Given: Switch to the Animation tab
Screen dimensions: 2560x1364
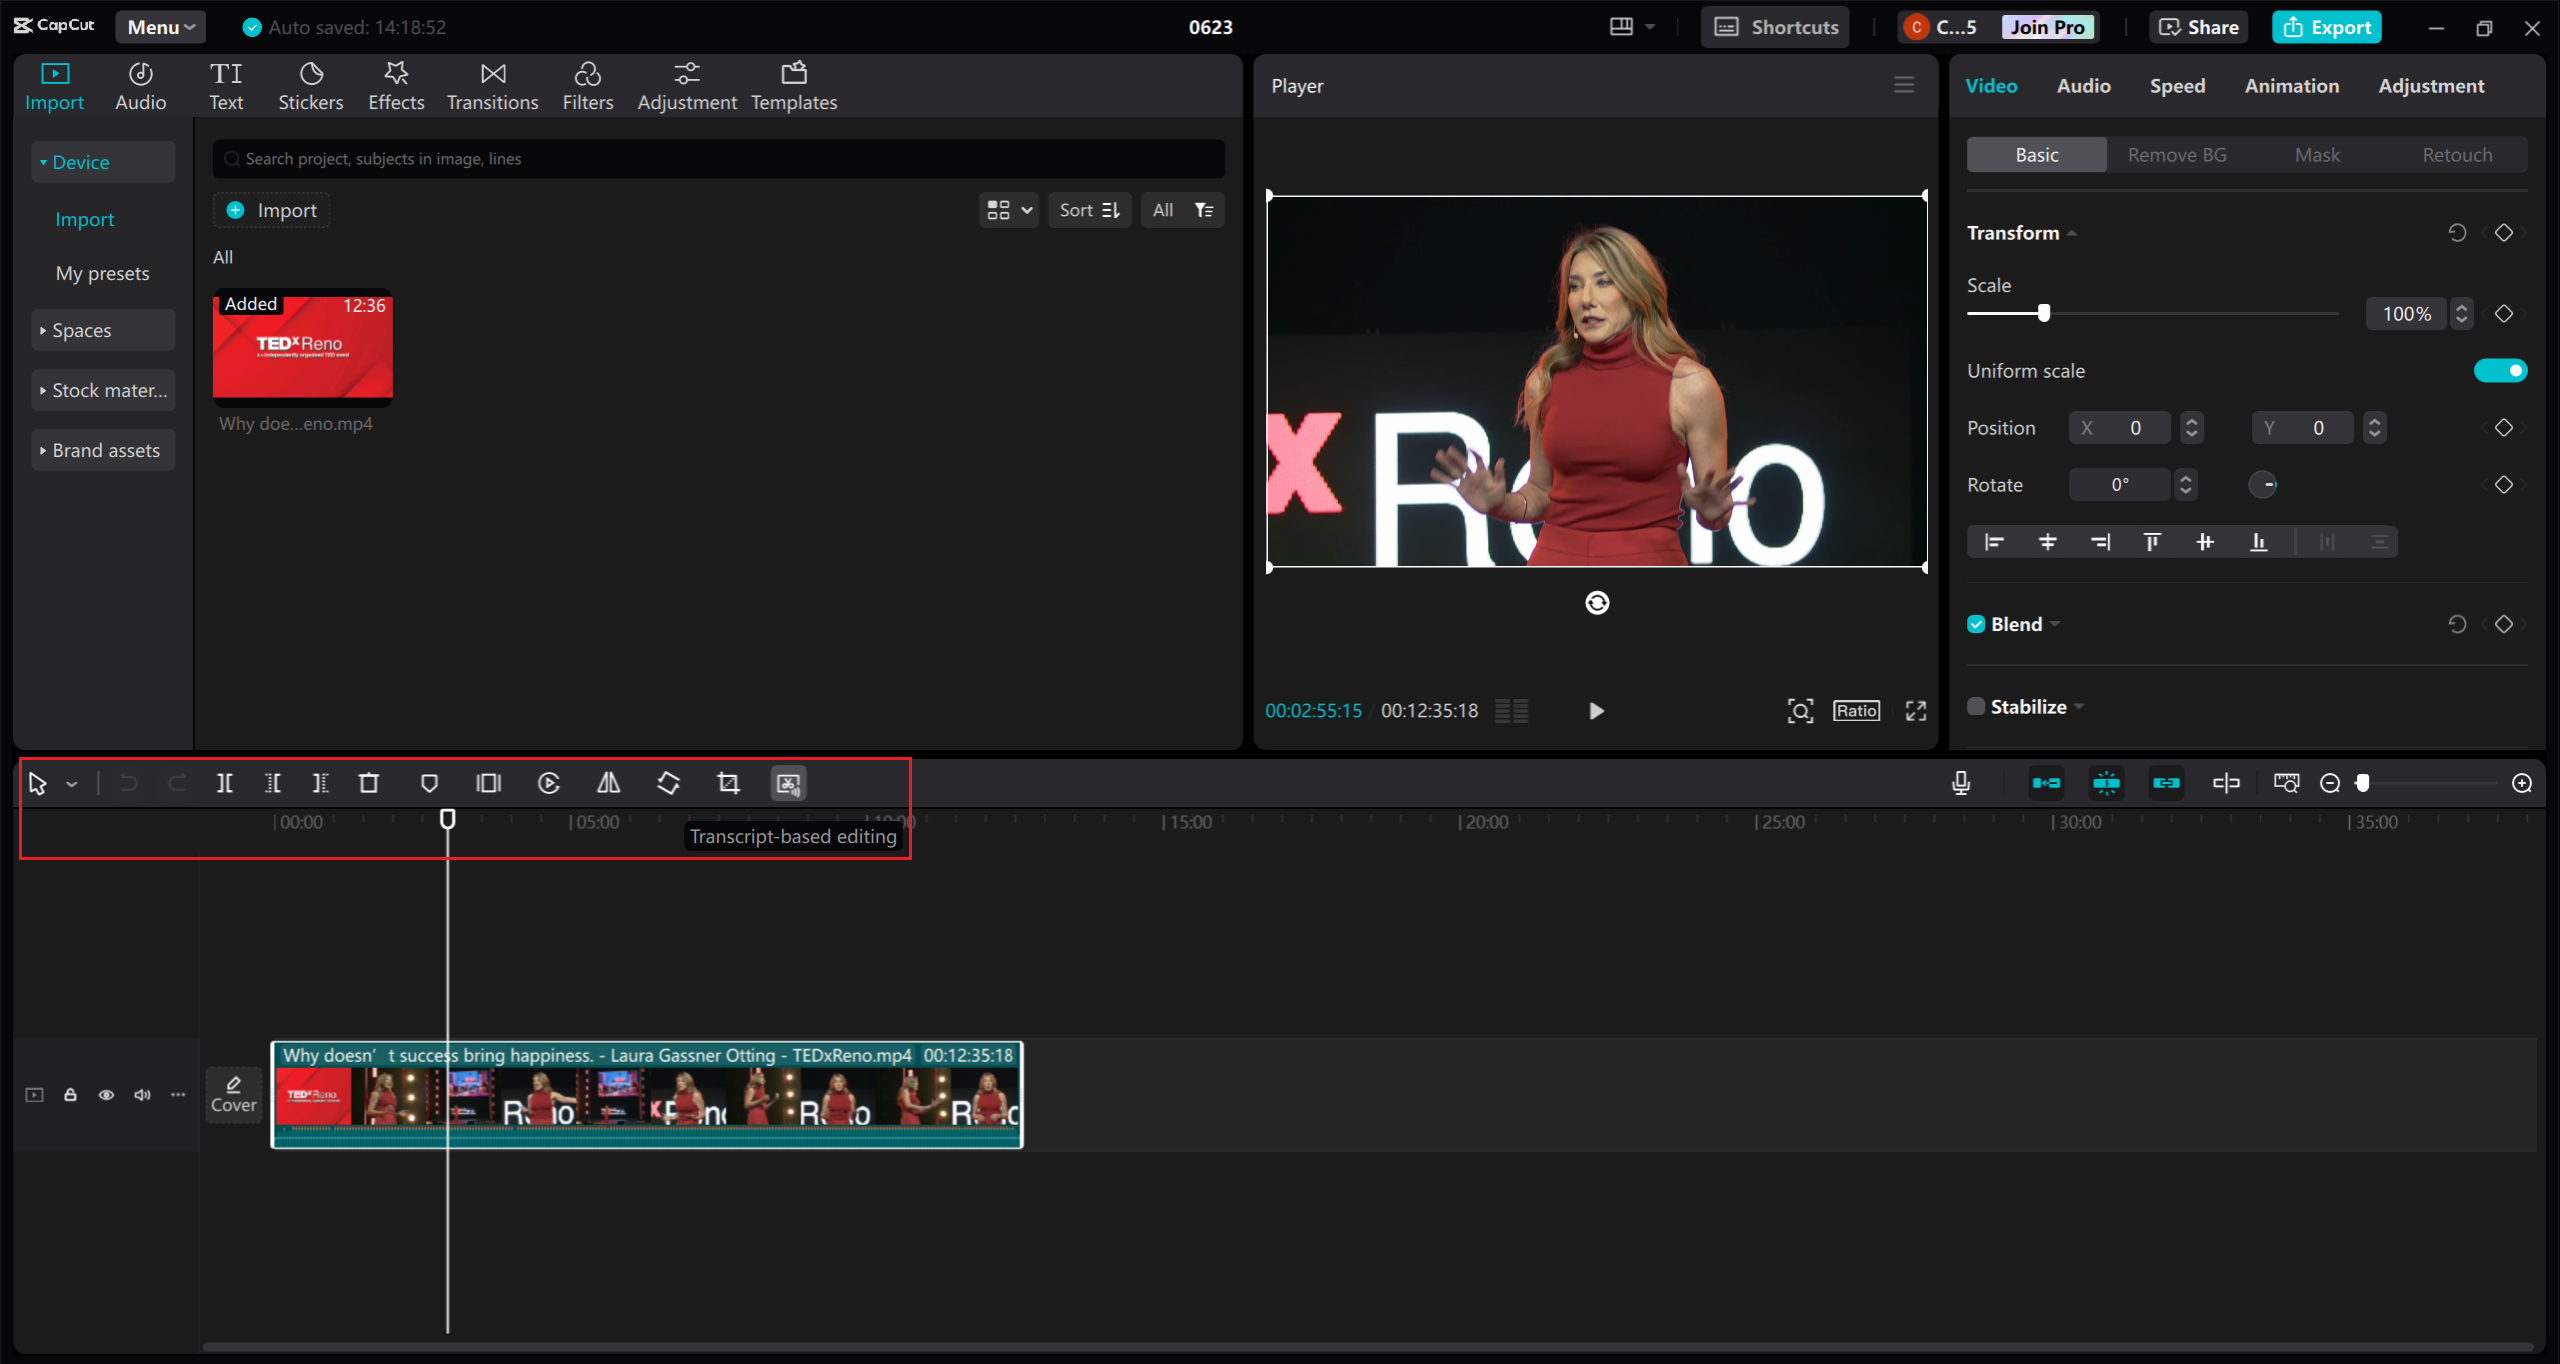Looking at the screenshot, I should click(x=2291, y=86).
